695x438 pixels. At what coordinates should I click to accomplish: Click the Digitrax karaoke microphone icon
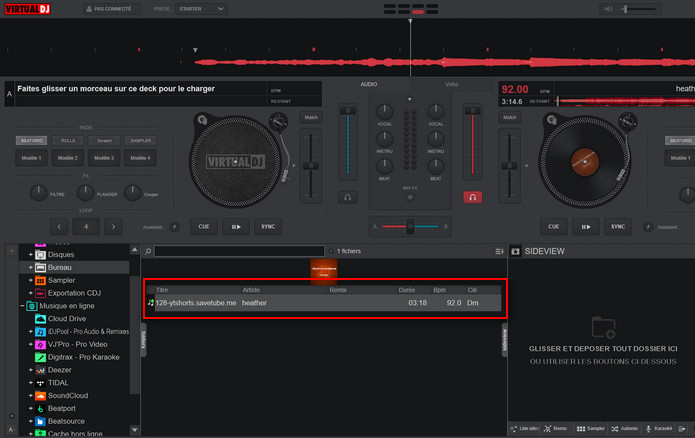40,357
